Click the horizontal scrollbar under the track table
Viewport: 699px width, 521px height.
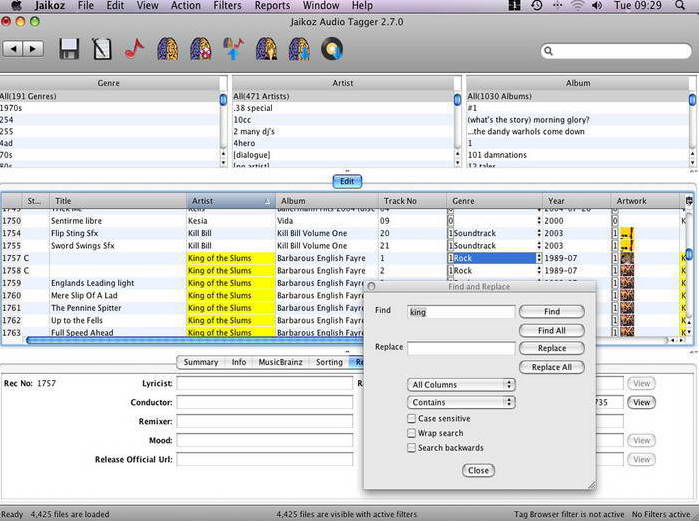[x=196, y=340]
